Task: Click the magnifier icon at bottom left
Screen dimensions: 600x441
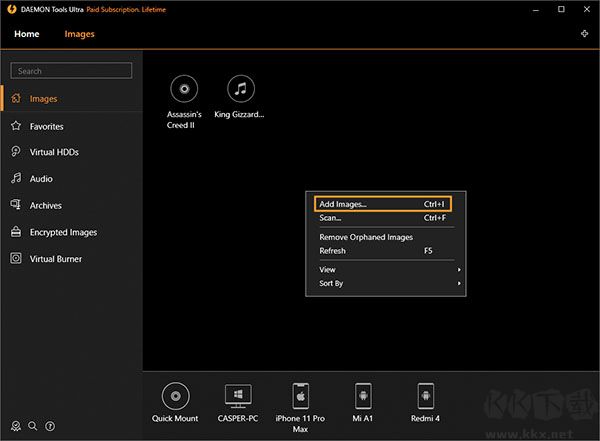Action: (x=33, y=426)
